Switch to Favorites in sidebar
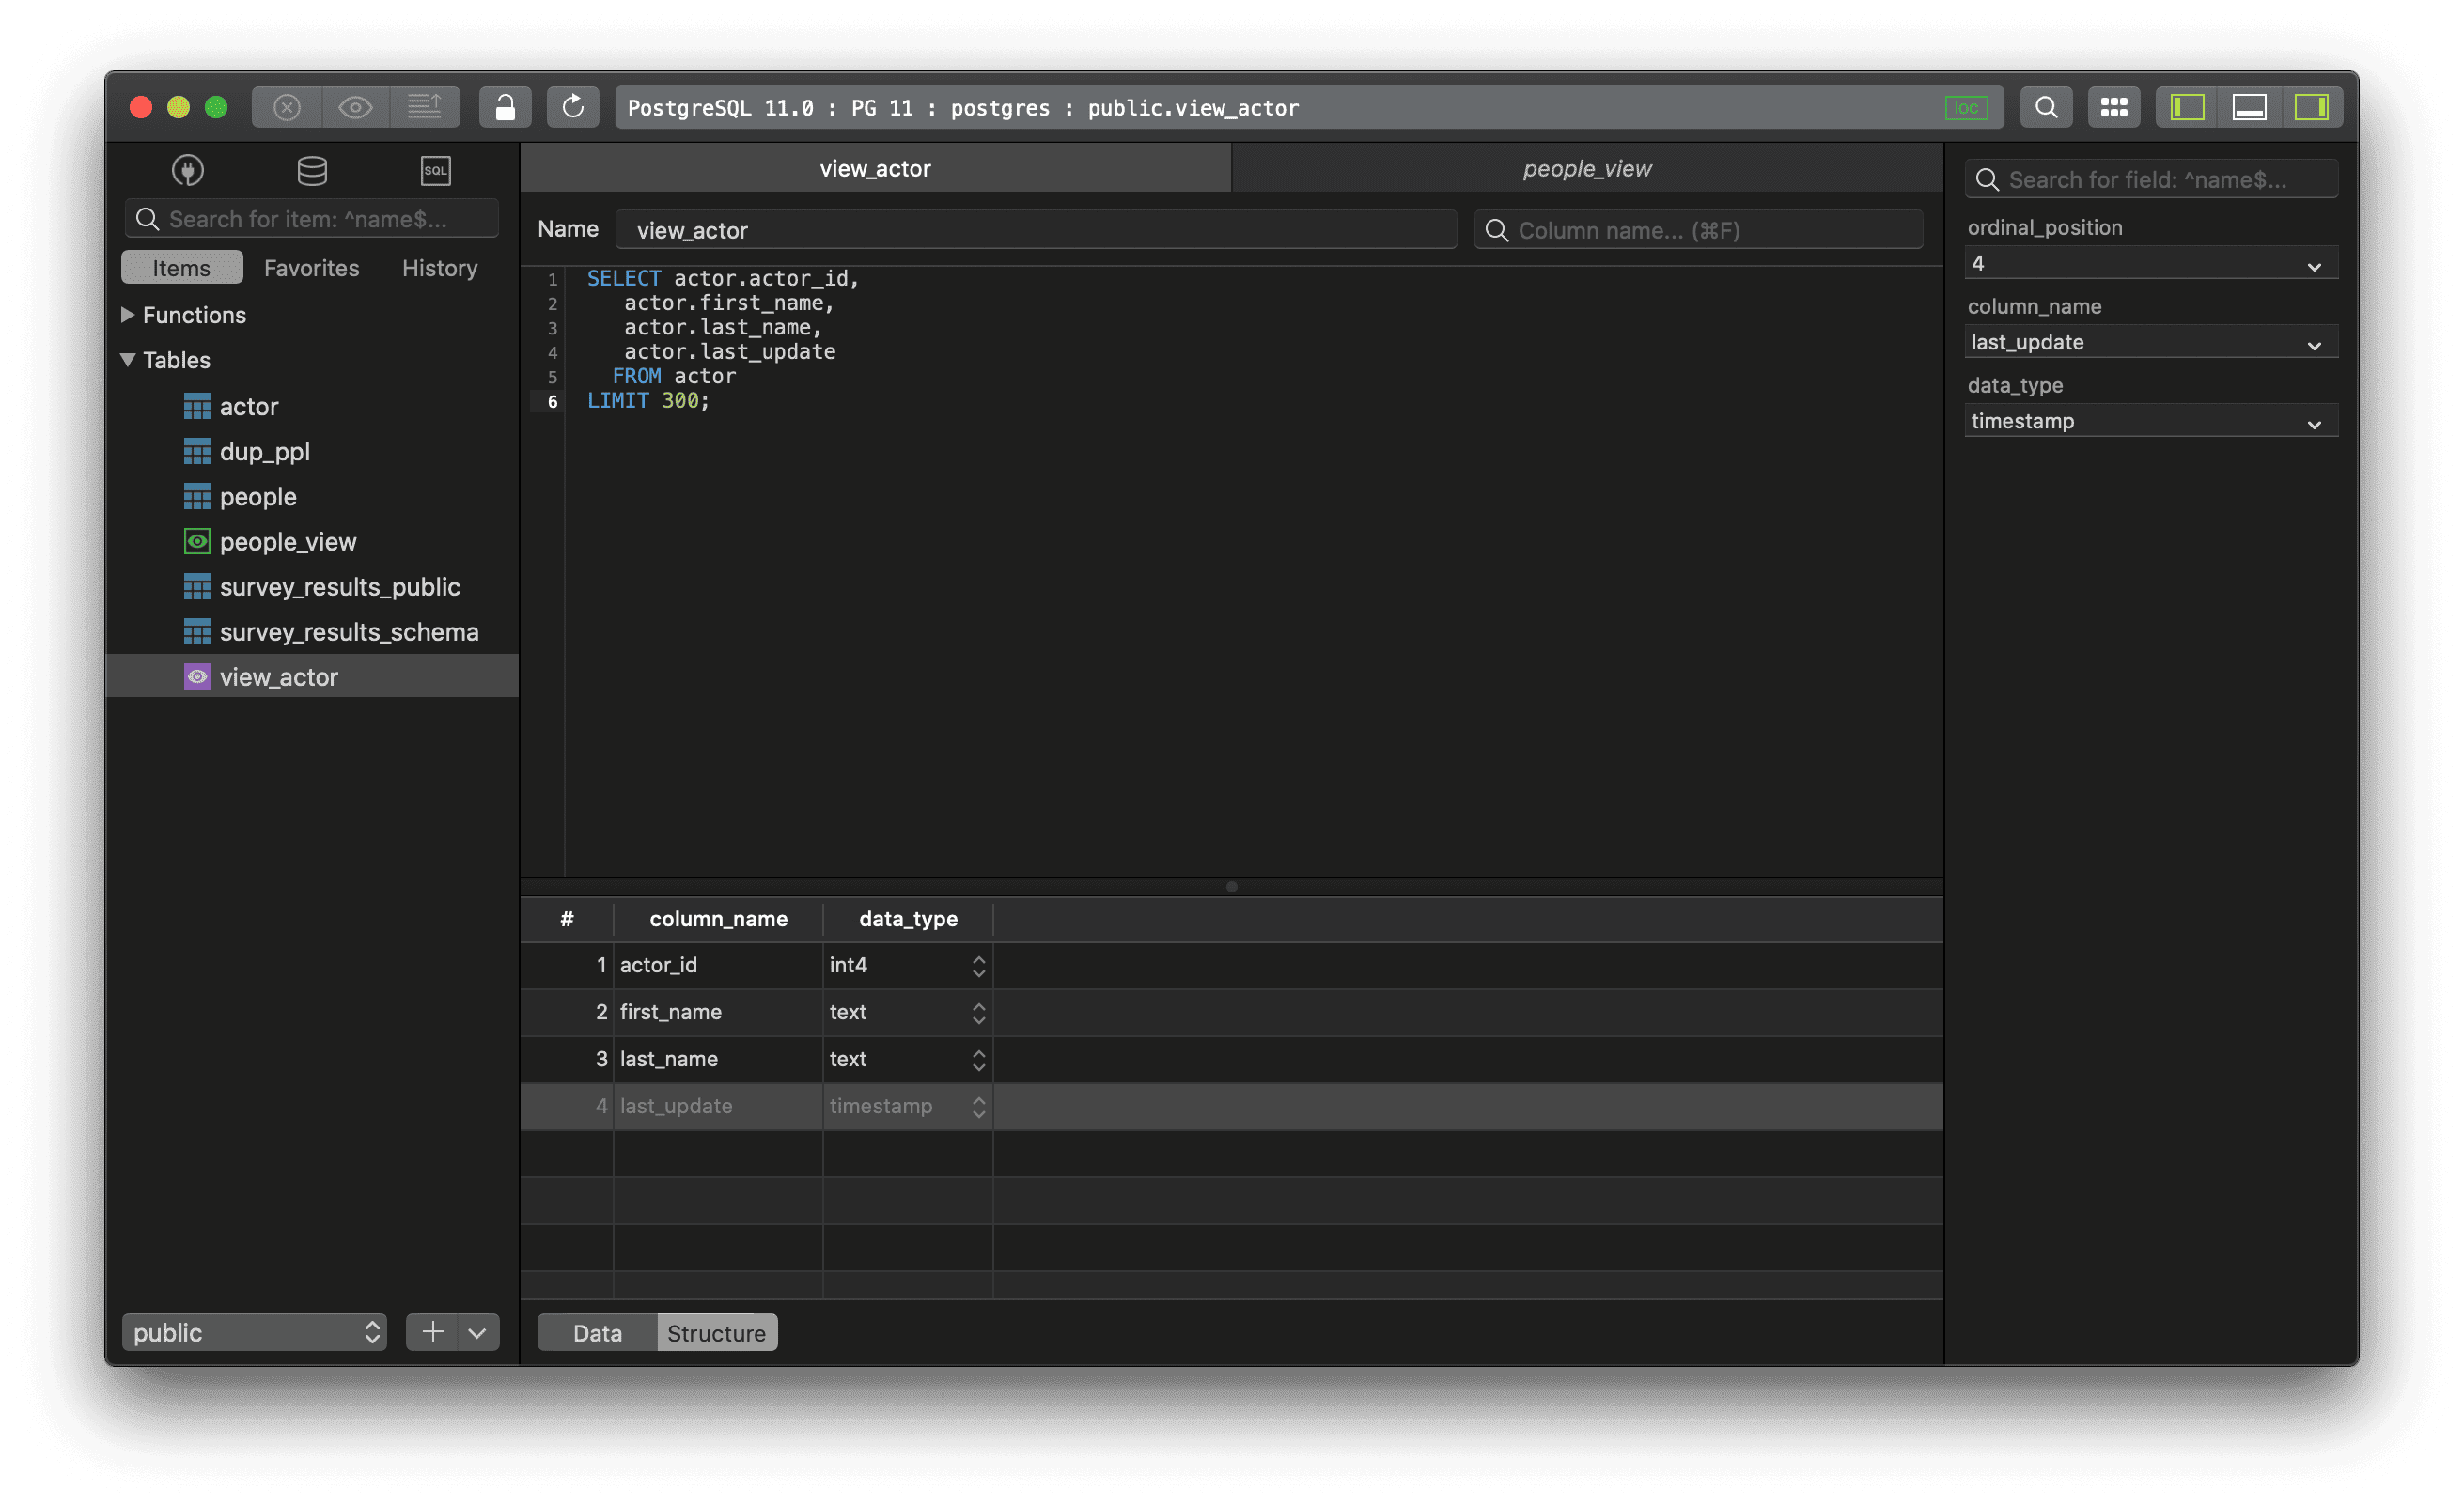 [x=311, y=268]
